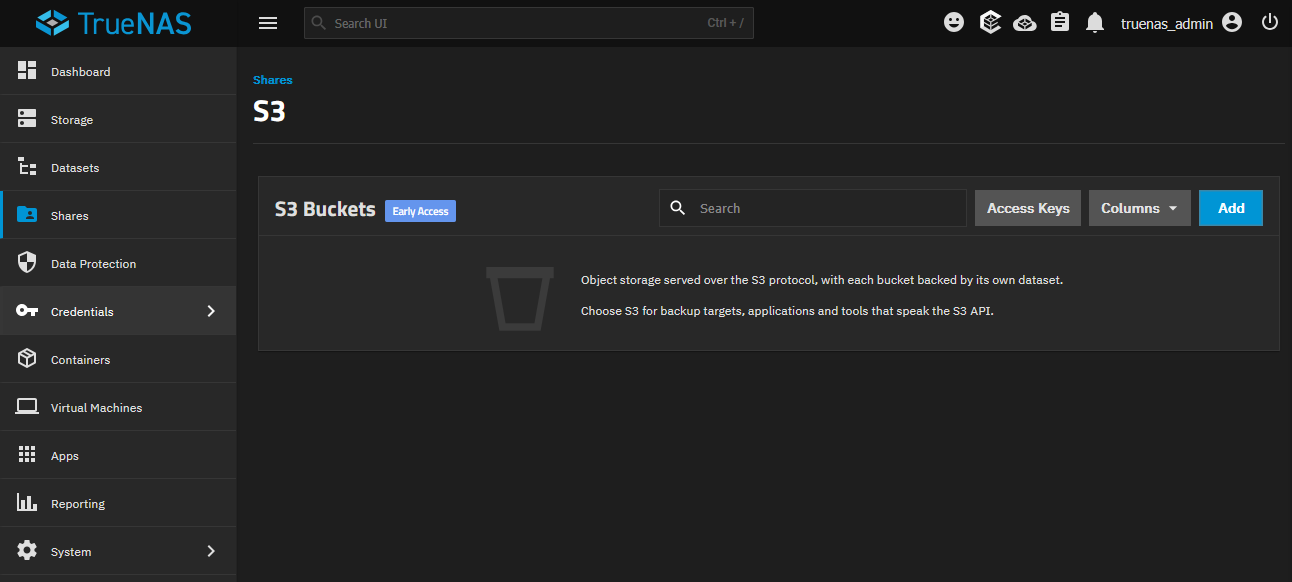Open Storage from the sidebar
The image size is (1292, 582).
click(x=118, y=119)
